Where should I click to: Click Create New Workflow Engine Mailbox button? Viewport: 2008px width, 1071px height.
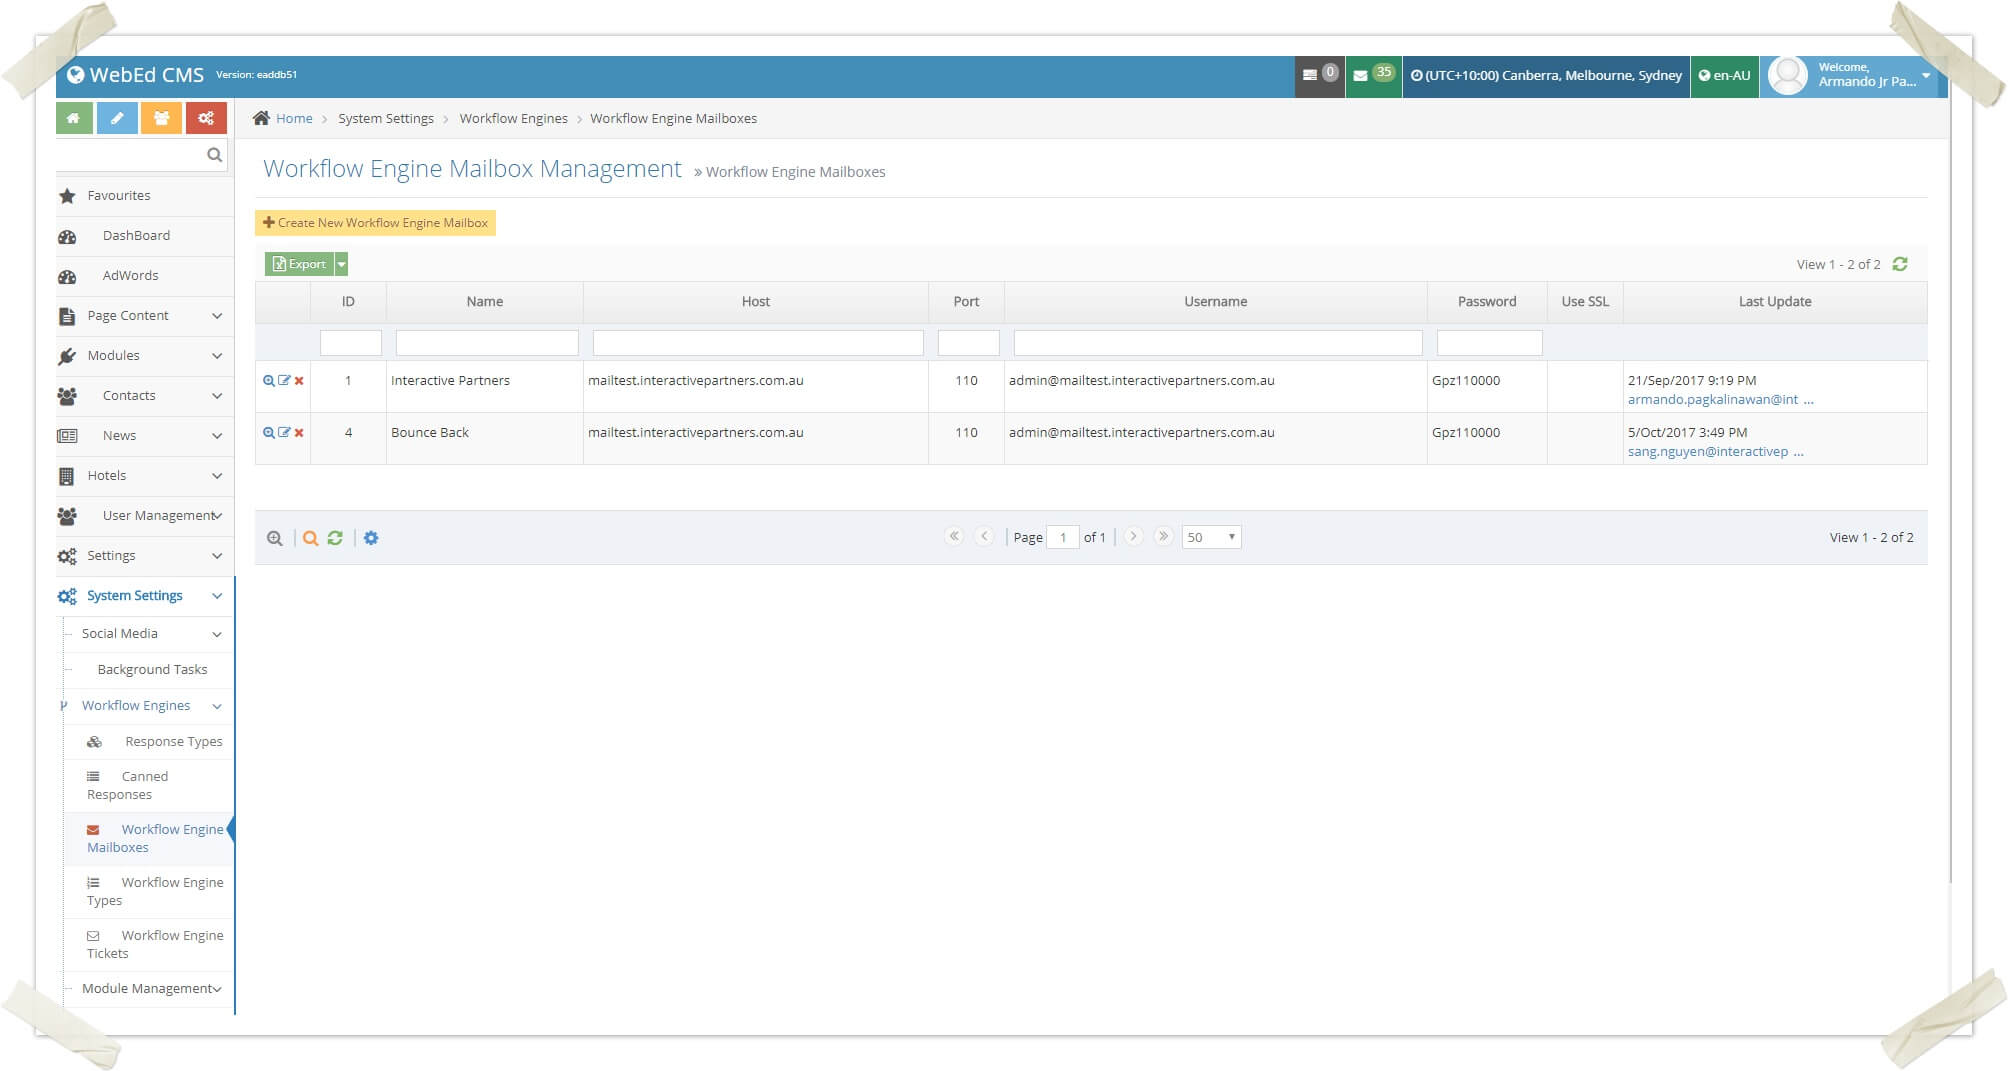(x=375, y=223)
